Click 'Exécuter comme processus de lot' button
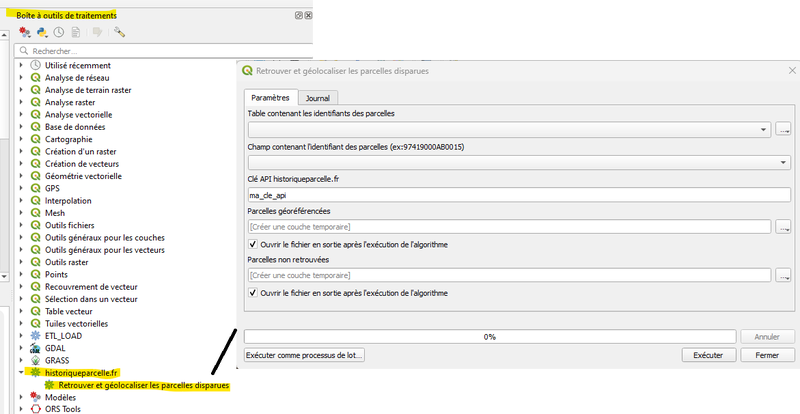 [304, 355]
